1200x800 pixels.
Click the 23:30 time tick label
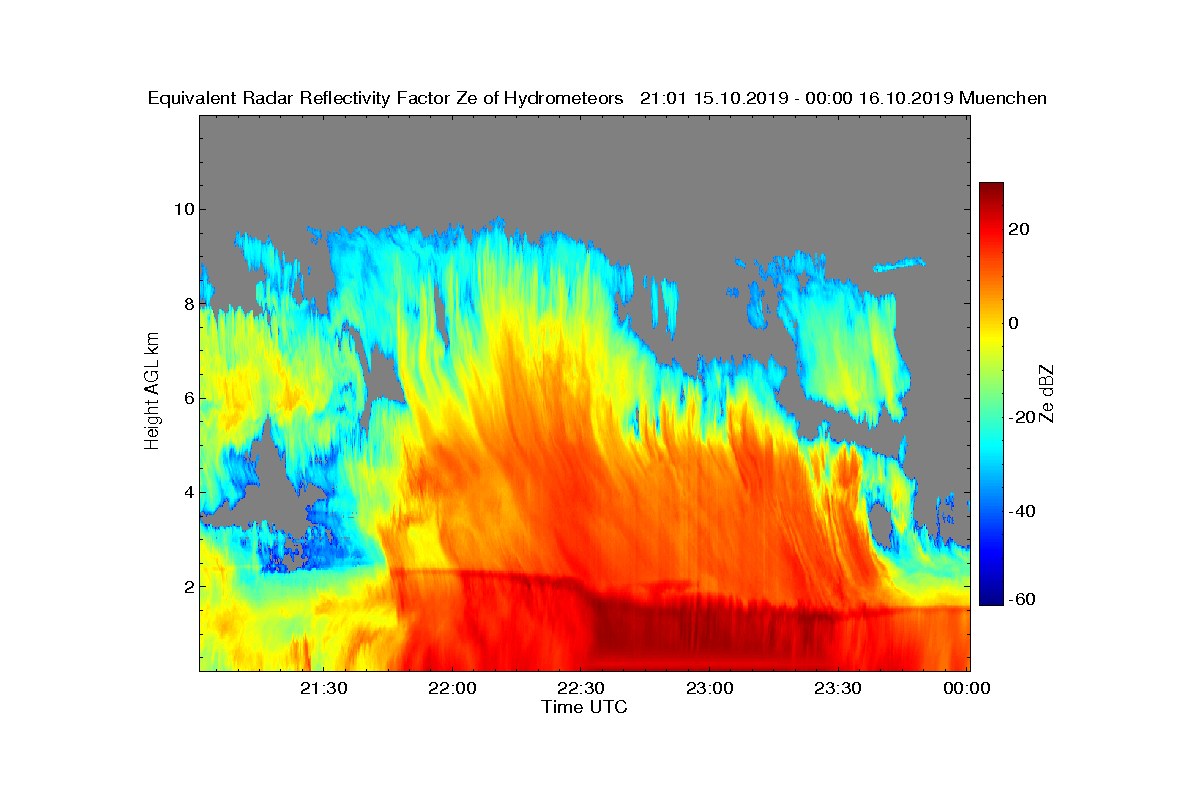[839, 688]
